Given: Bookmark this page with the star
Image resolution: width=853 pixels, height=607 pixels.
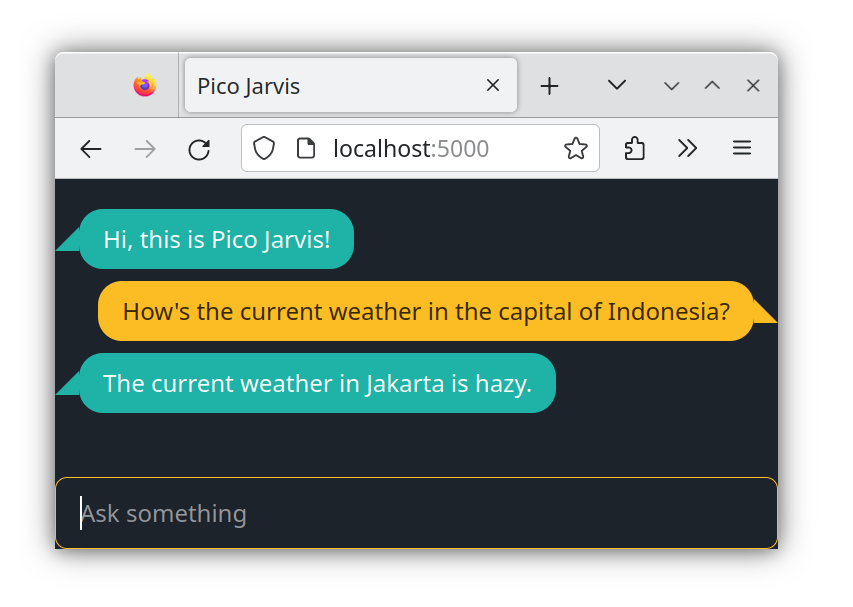Looking at the screenshot, I should pyautogui.click(x=576, y=148).
